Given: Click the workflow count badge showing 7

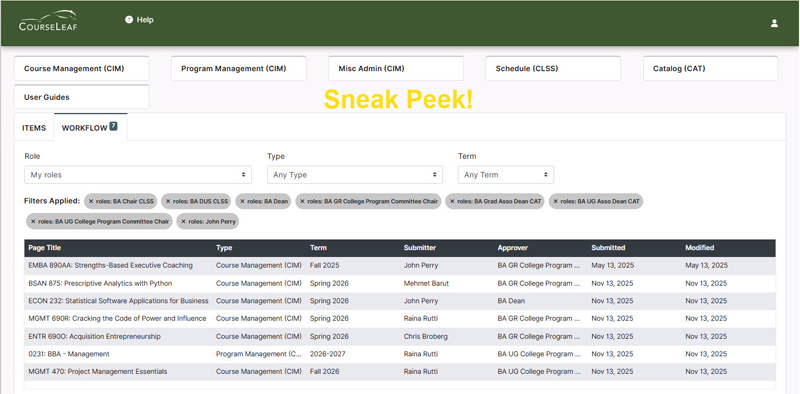Looking at the screenshot, I should [113, 126].
